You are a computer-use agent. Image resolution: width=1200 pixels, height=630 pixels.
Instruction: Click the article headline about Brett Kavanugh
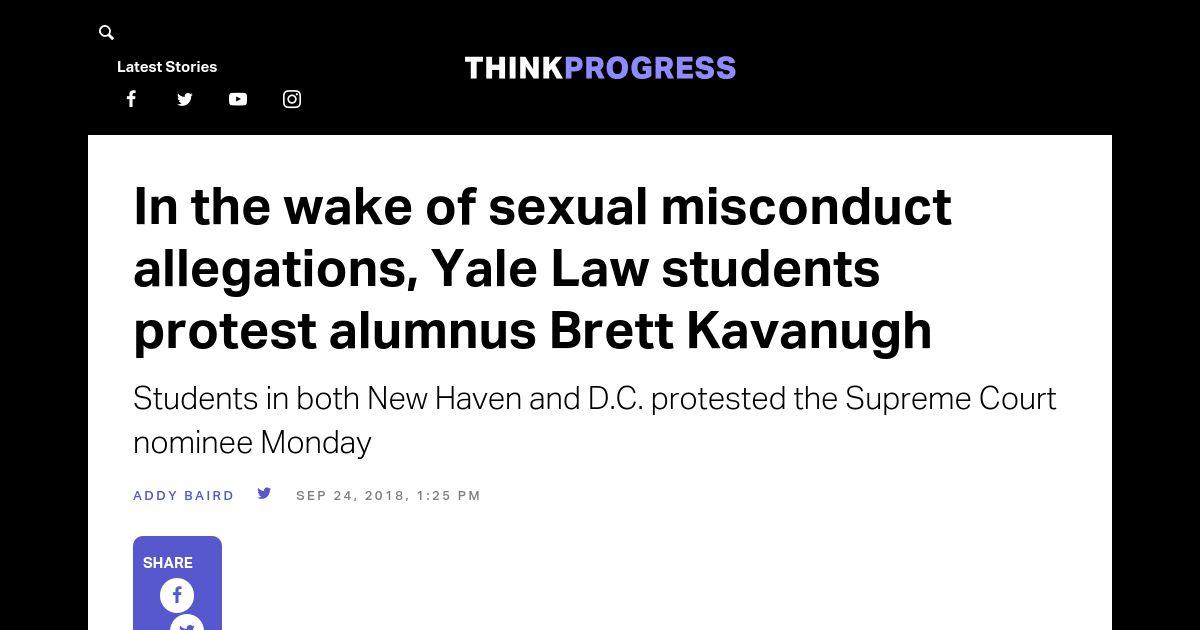pyautogui.click(x=542, y=268)
